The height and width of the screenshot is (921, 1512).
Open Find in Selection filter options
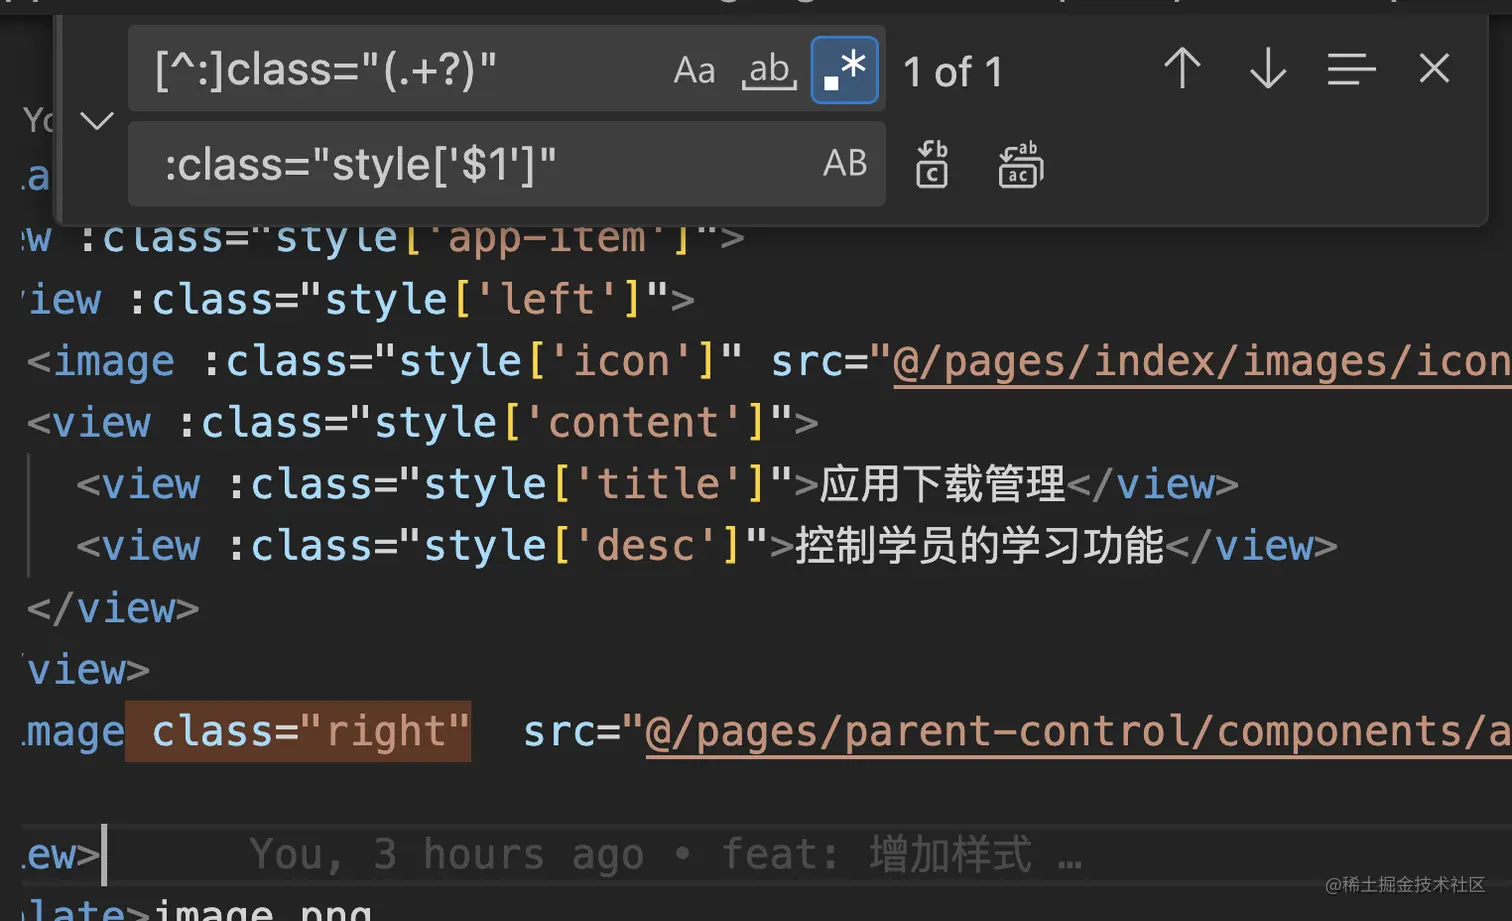click(x=1350, y=69)
